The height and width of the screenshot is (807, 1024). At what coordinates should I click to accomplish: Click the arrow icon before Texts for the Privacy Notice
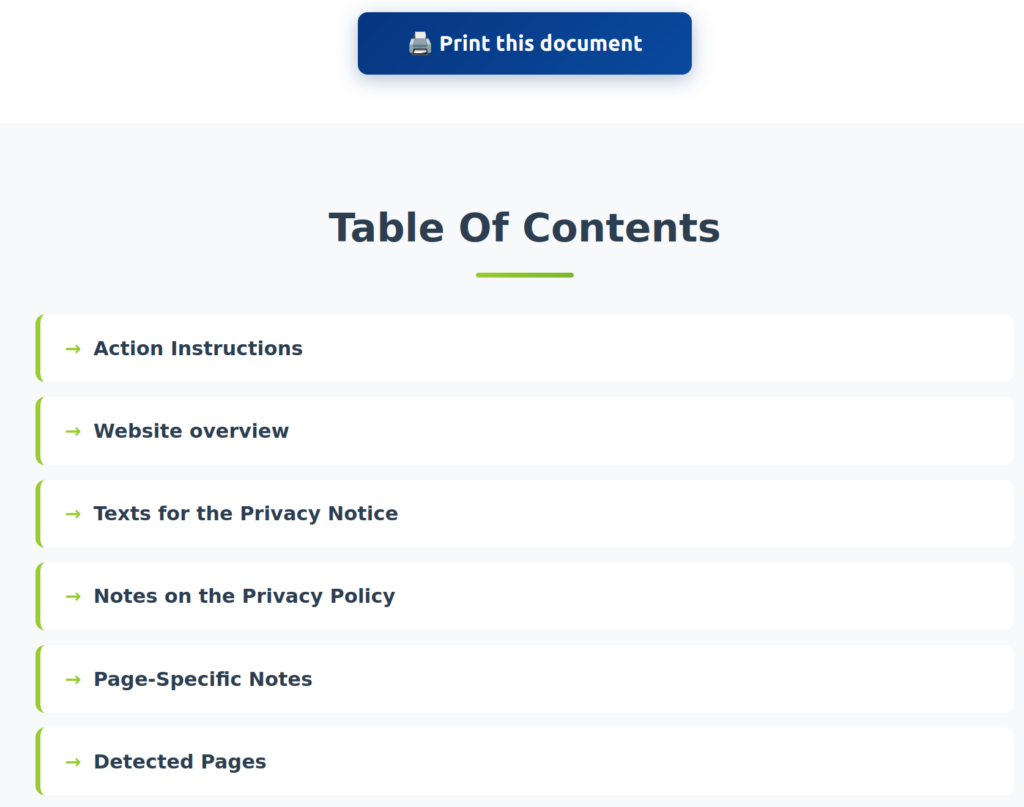tap(73, 514)
